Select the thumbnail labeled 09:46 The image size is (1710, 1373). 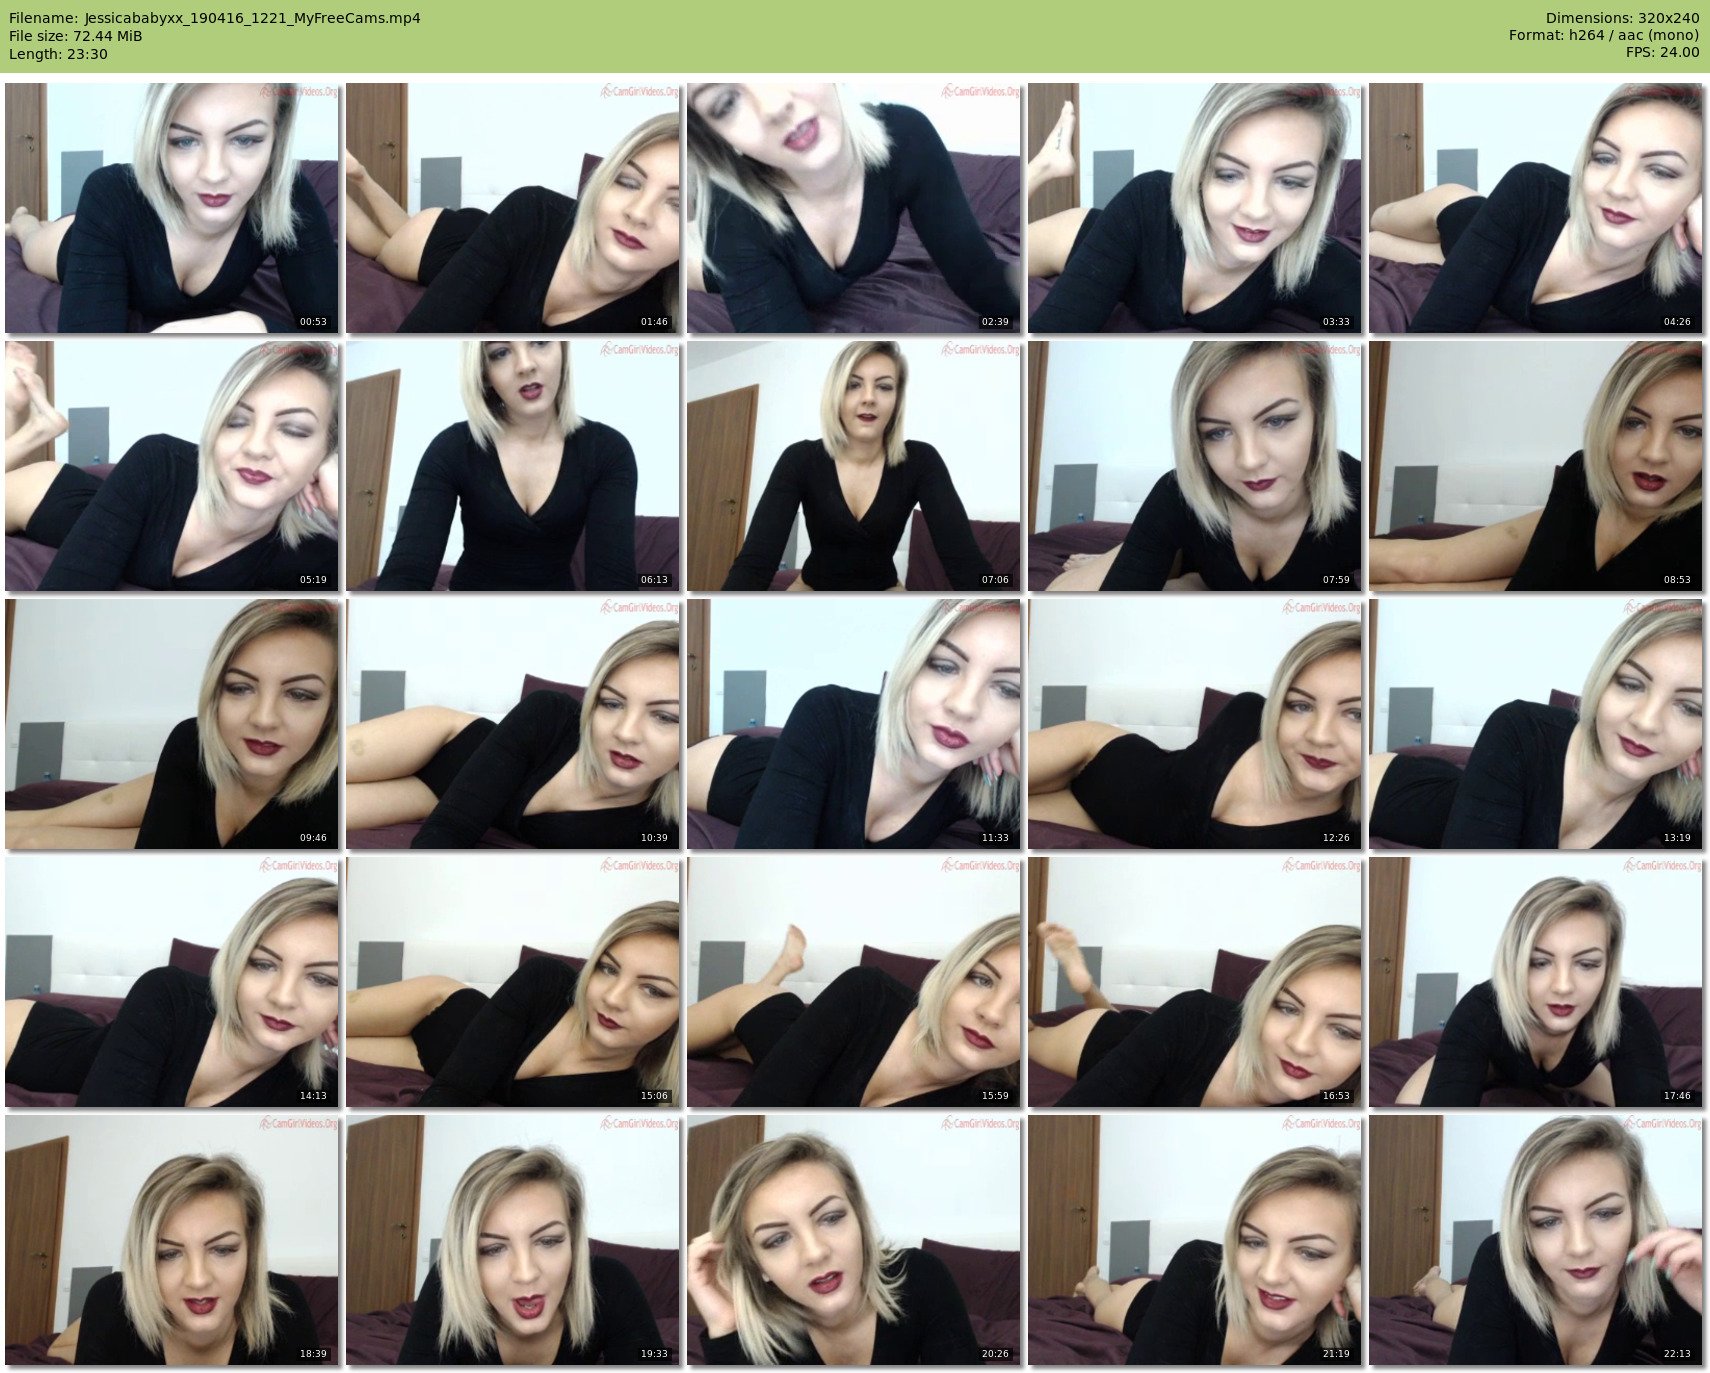click(172, 724)
